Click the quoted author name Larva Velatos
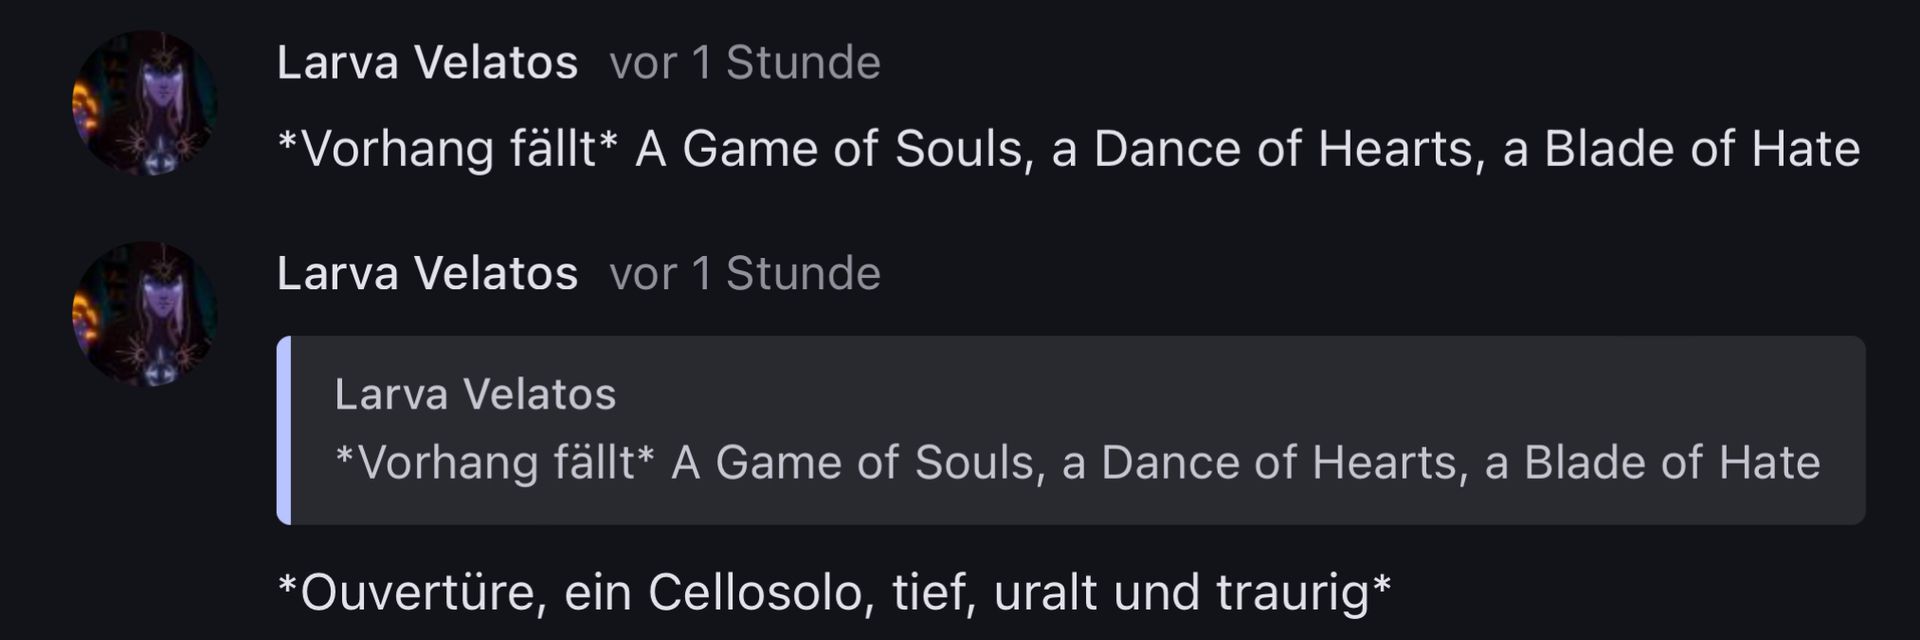The image size is (1920, 640). pos(475,395)
